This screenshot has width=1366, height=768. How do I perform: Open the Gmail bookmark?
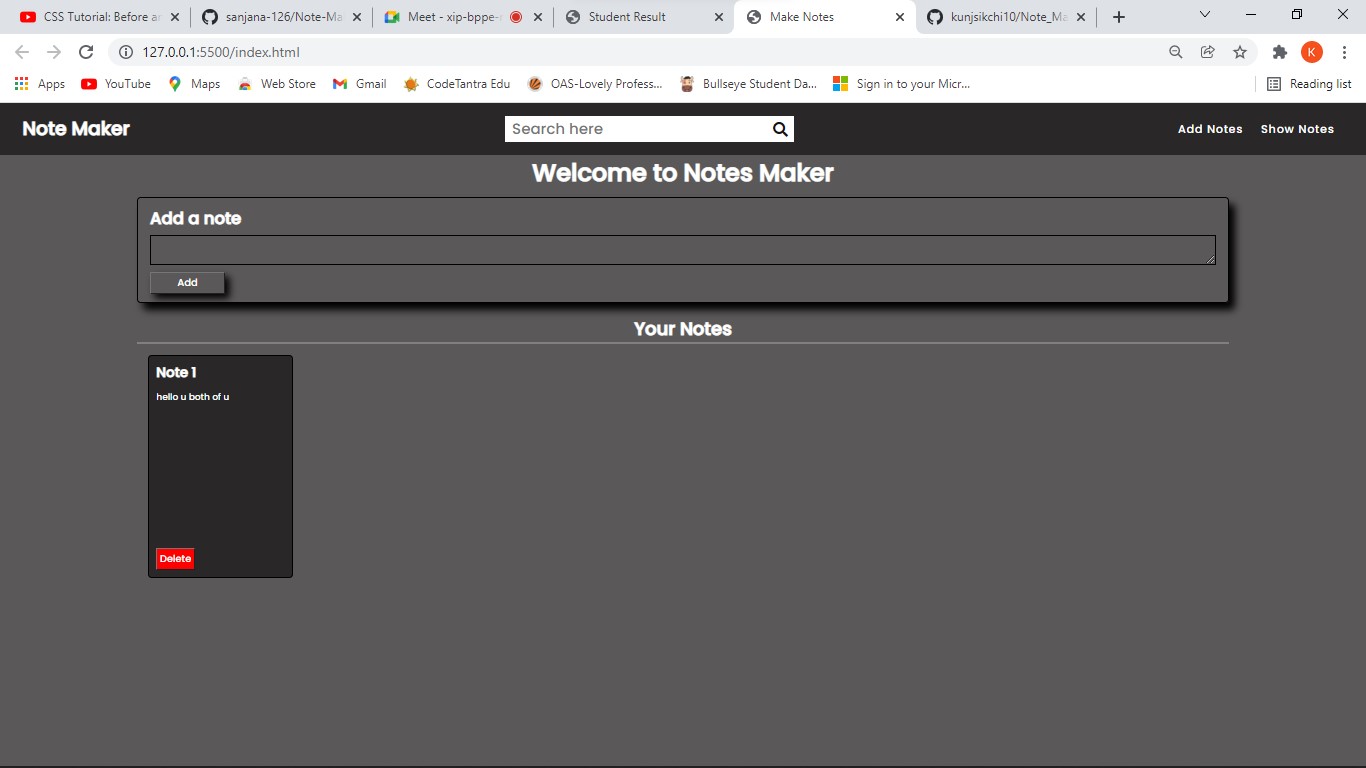359,84
